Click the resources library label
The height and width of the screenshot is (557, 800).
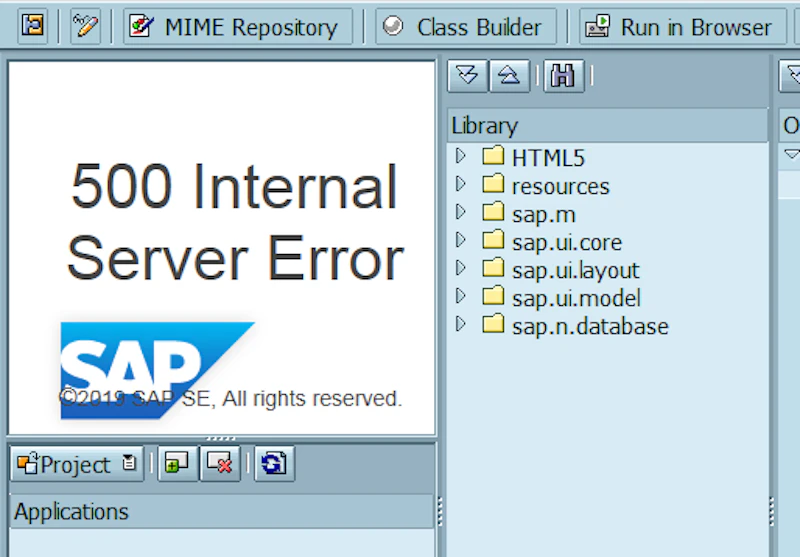(x=561, y=187)
